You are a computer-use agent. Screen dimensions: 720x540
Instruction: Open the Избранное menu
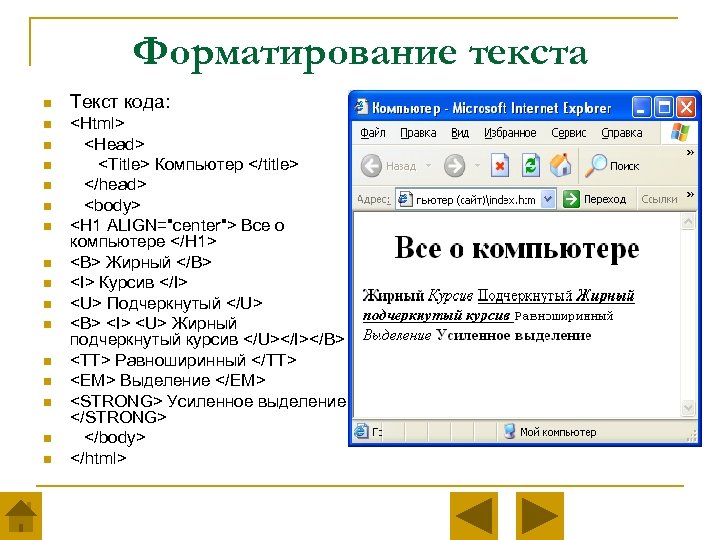510,133
